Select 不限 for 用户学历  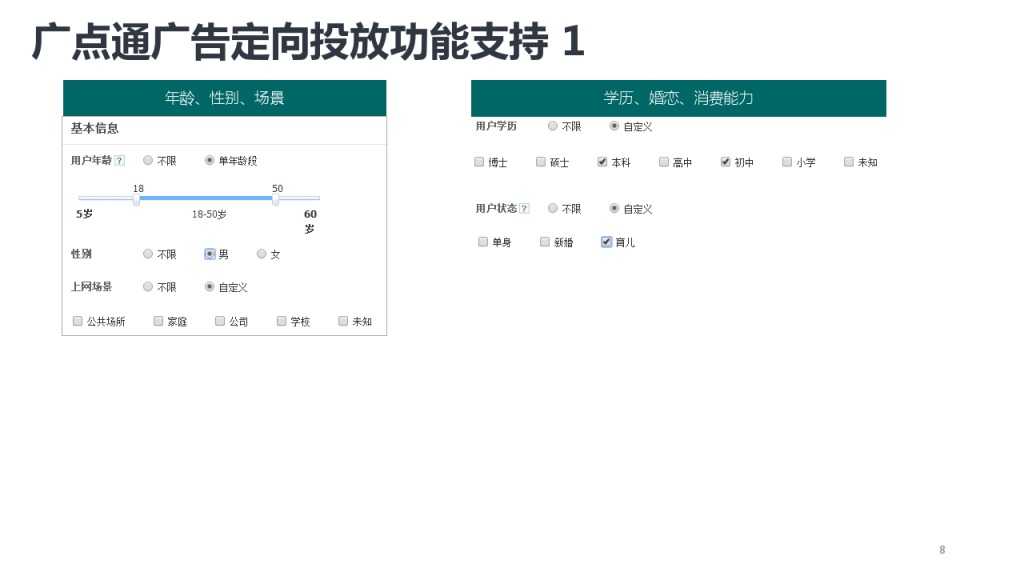click(553, 126)
